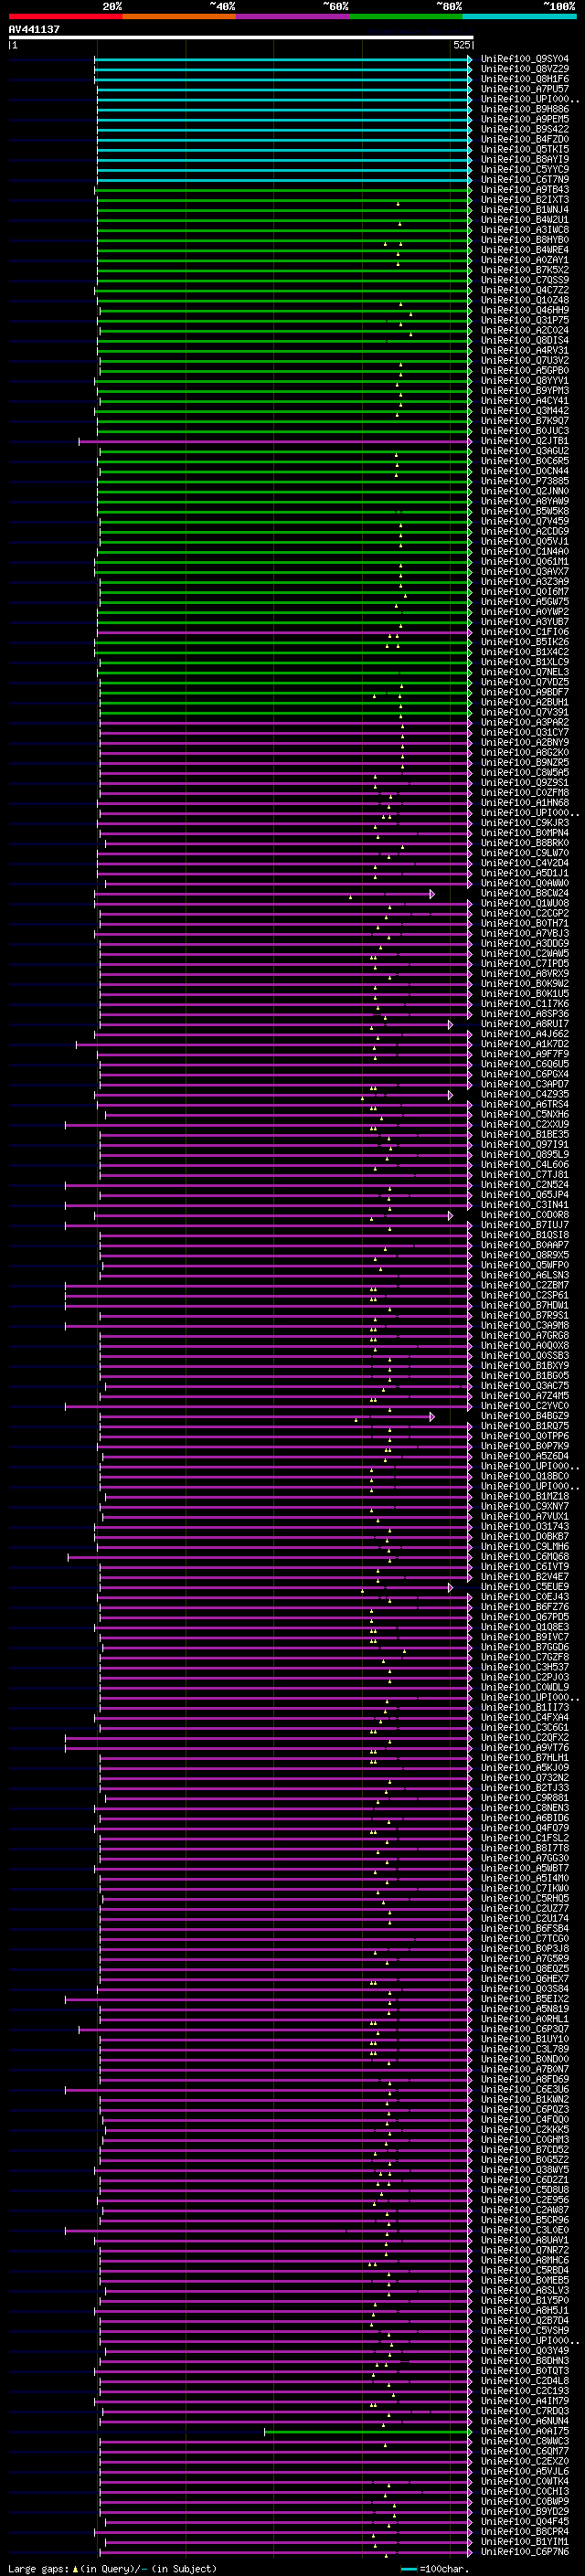The height and width of the screenshot is (2576, 585).
Task: Select the UniRef100_A5GPB0 entry
Action: coord(524,371)
